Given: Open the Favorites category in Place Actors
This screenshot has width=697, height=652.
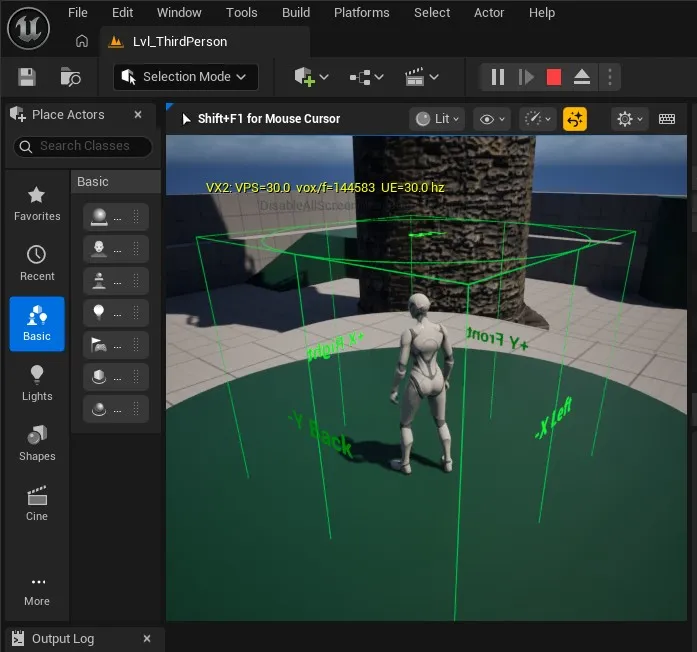Looking at the screenshot, I should (37, 204).
